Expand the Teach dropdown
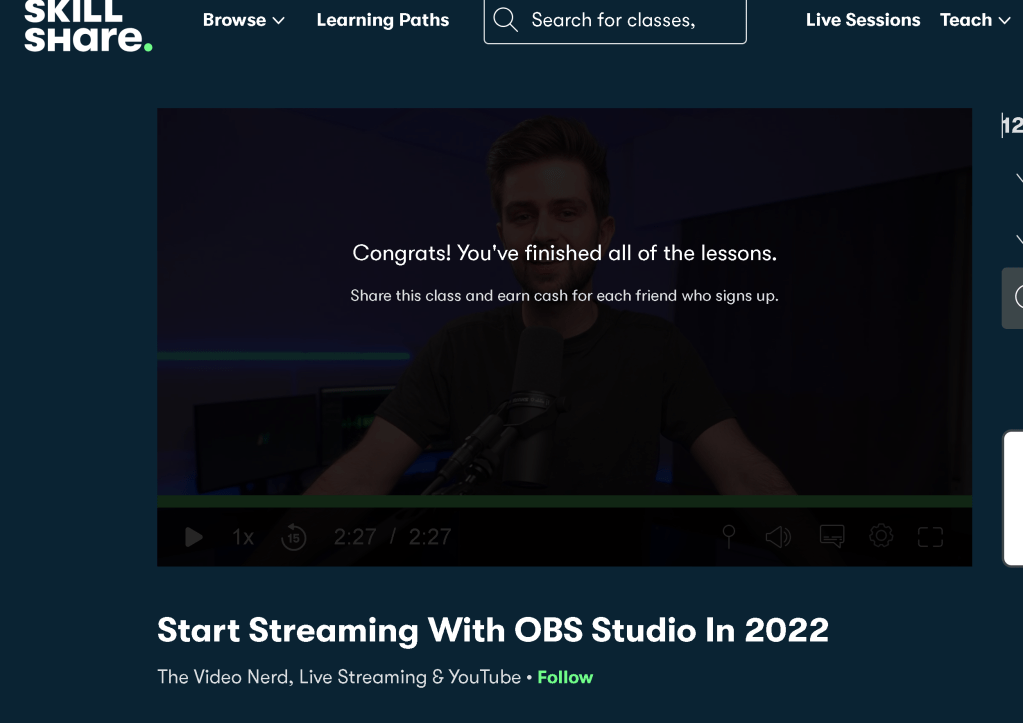 click(x=975, y=20)
